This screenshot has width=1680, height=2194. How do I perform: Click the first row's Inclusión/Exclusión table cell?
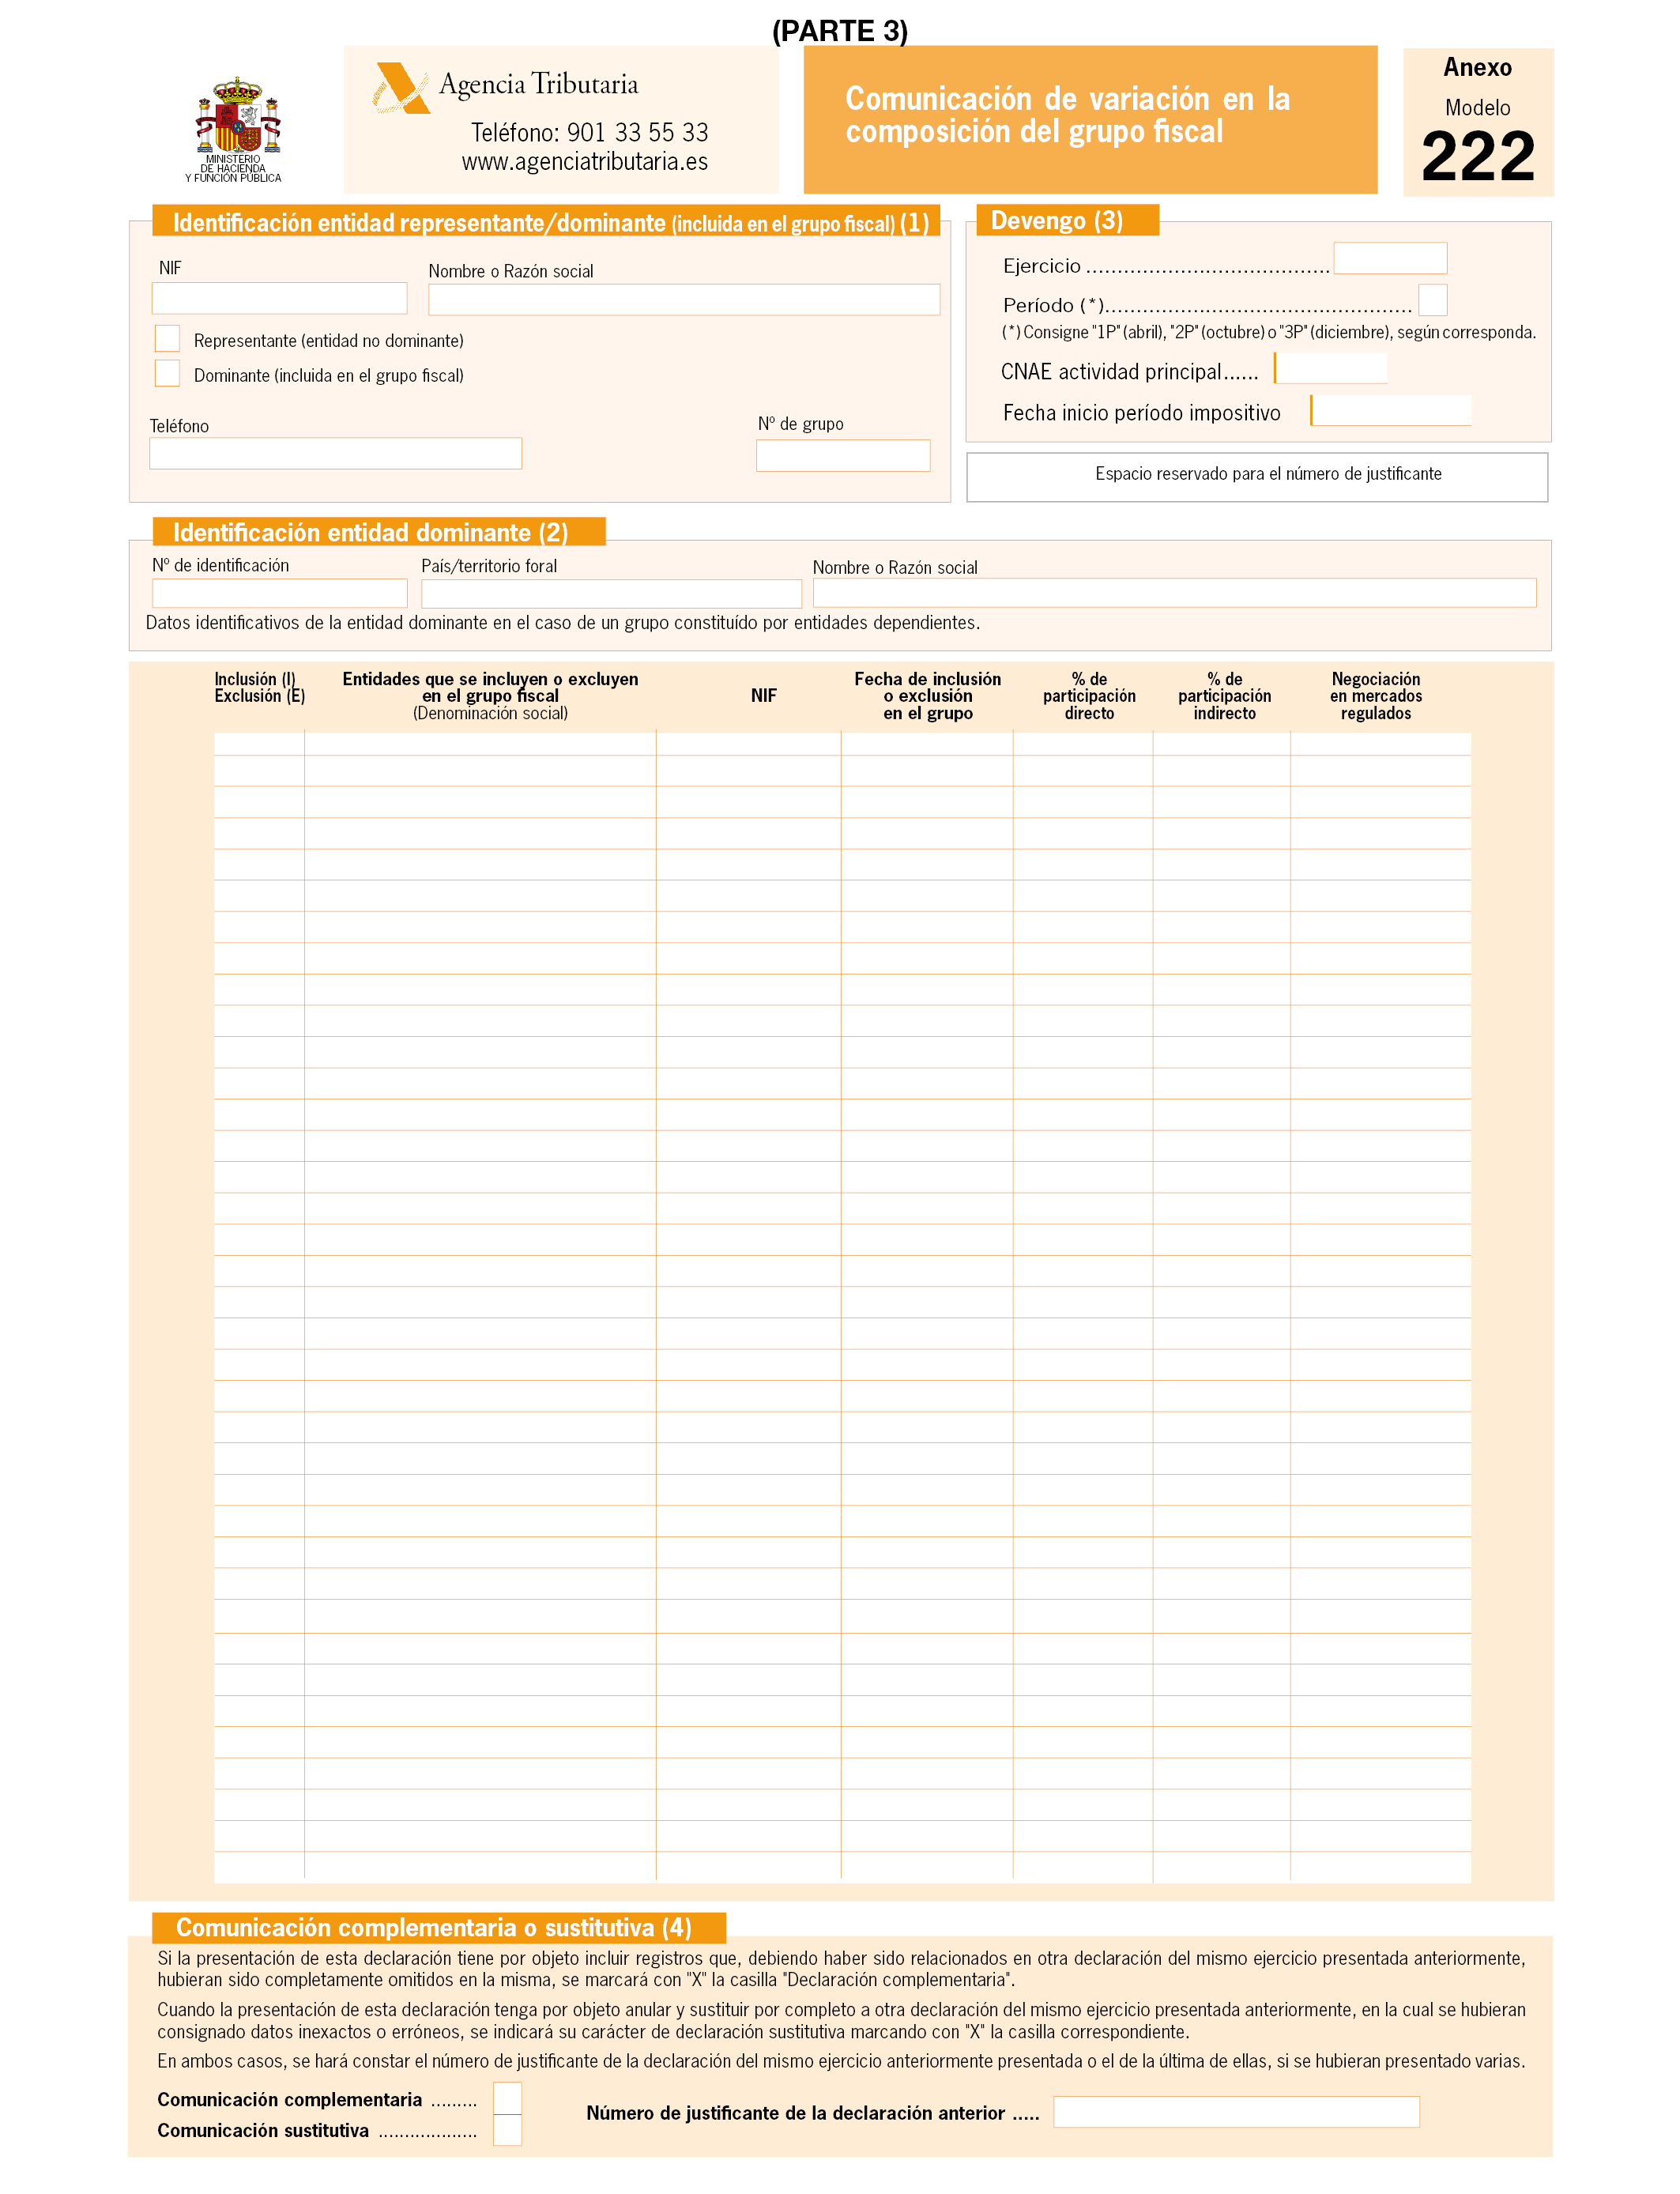[259, 744]
